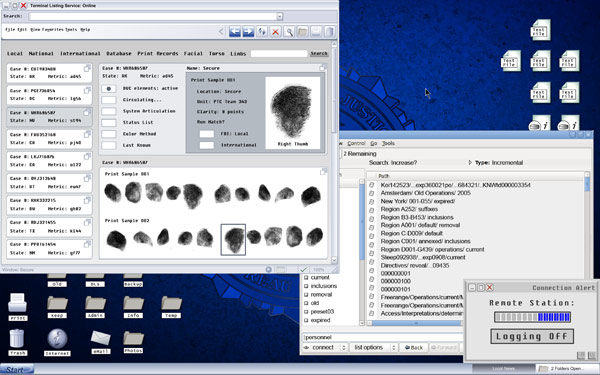
Task: Open the email envelope desktop icon
Action: (101, 342)
